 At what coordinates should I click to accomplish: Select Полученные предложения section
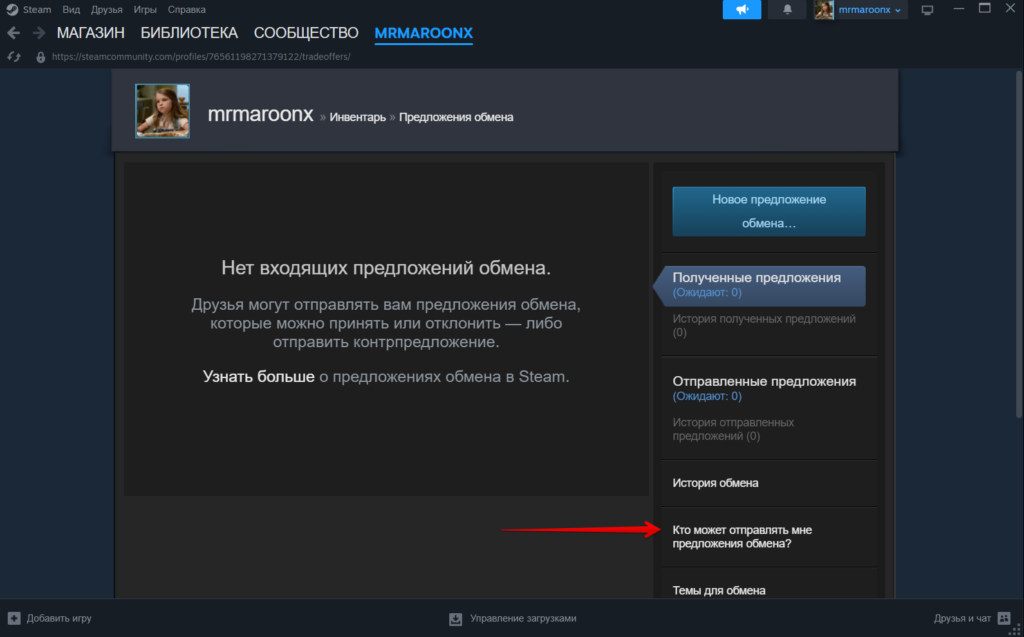coord(763,286)
